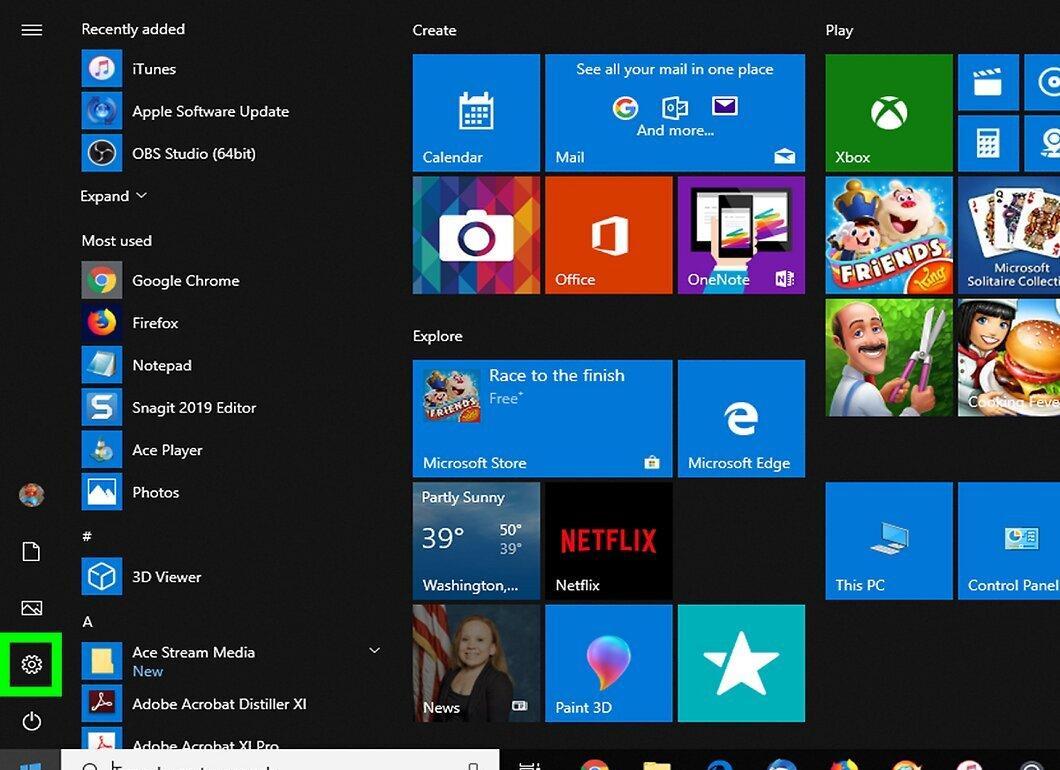Open the Cooking Fever tile

point(1009,357)
